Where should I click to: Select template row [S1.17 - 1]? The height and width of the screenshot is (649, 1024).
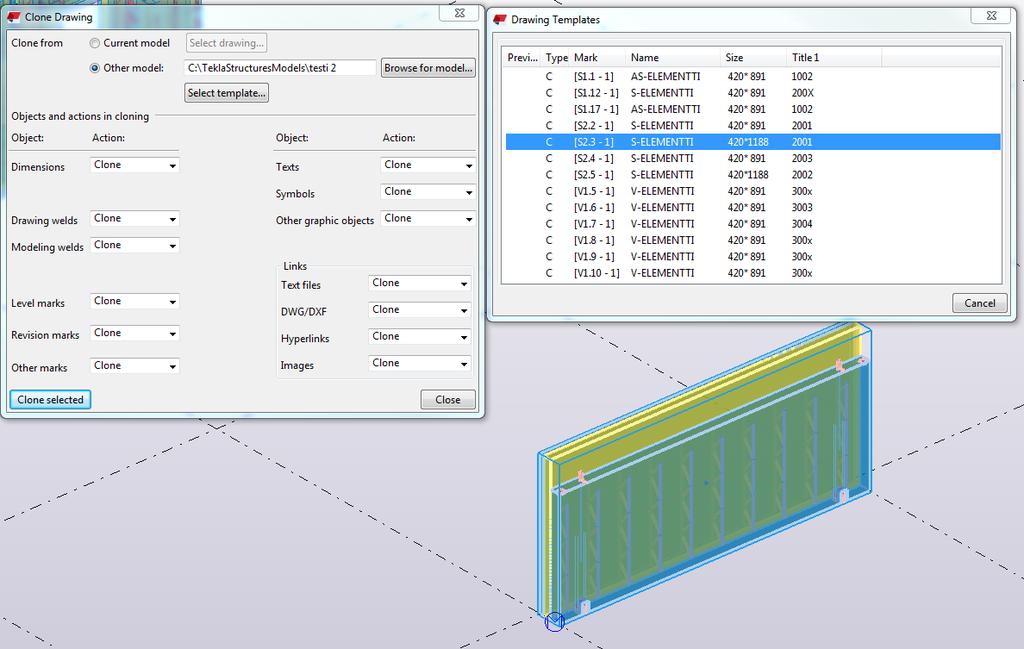pyautogui.click(x=753, y=109)
